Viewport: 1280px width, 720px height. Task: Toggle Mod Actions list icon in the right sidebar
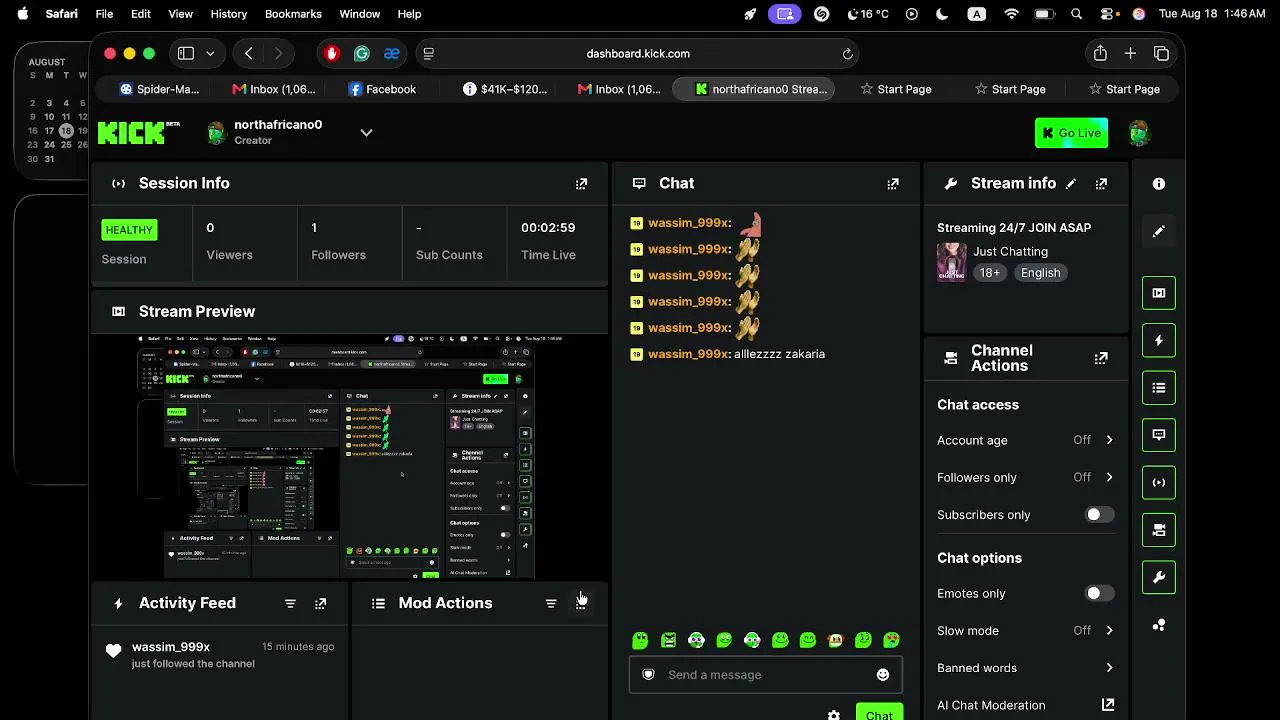[x=1159, y=388]
